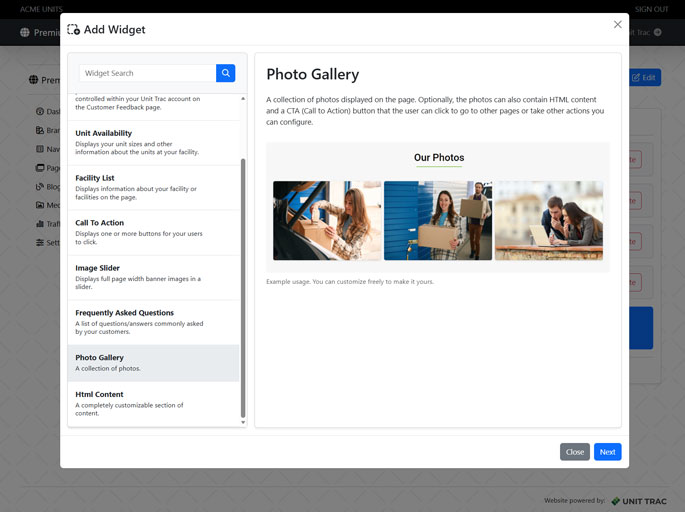Select the Unit Availability widget

tap(153, 142)
